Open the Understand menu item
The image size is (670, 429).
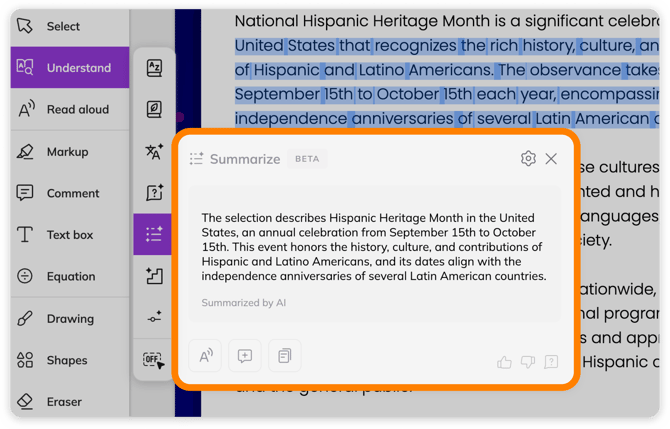click(x=70, y=68)
